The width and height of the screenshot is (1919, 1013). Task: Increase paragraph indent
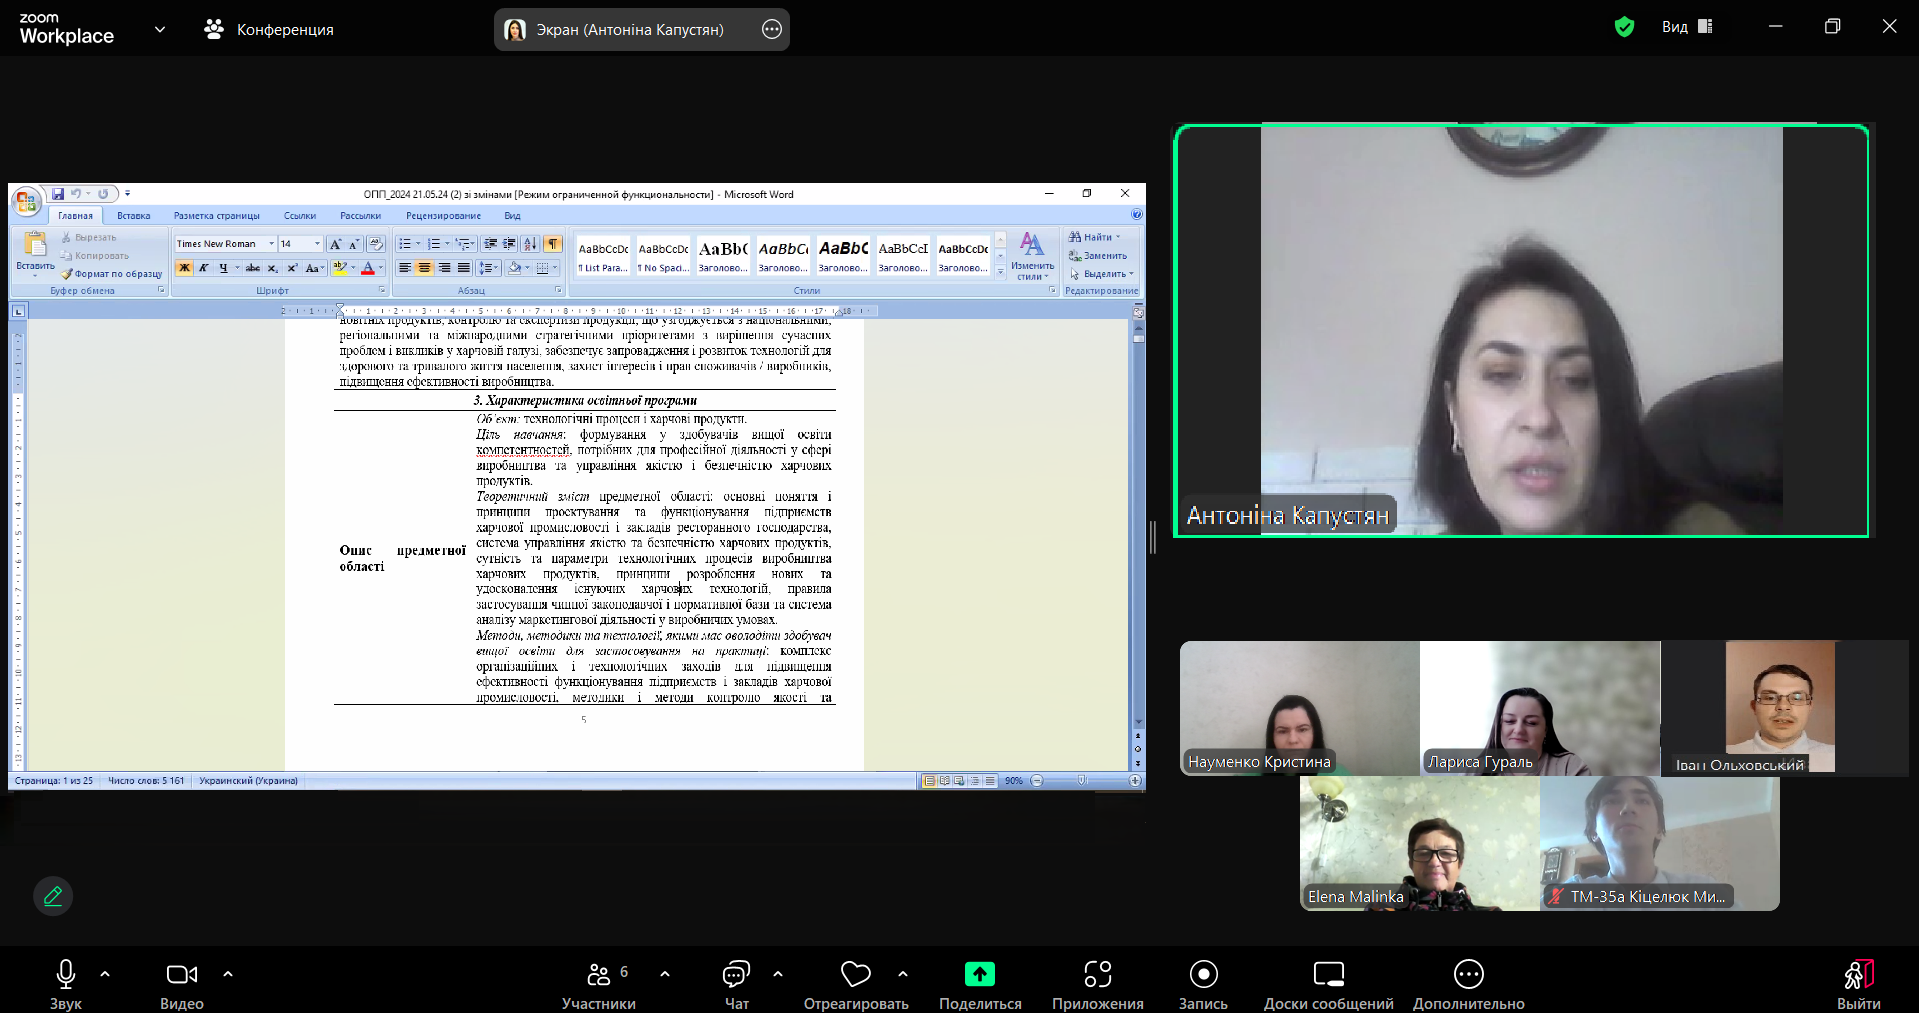[509, 244]
